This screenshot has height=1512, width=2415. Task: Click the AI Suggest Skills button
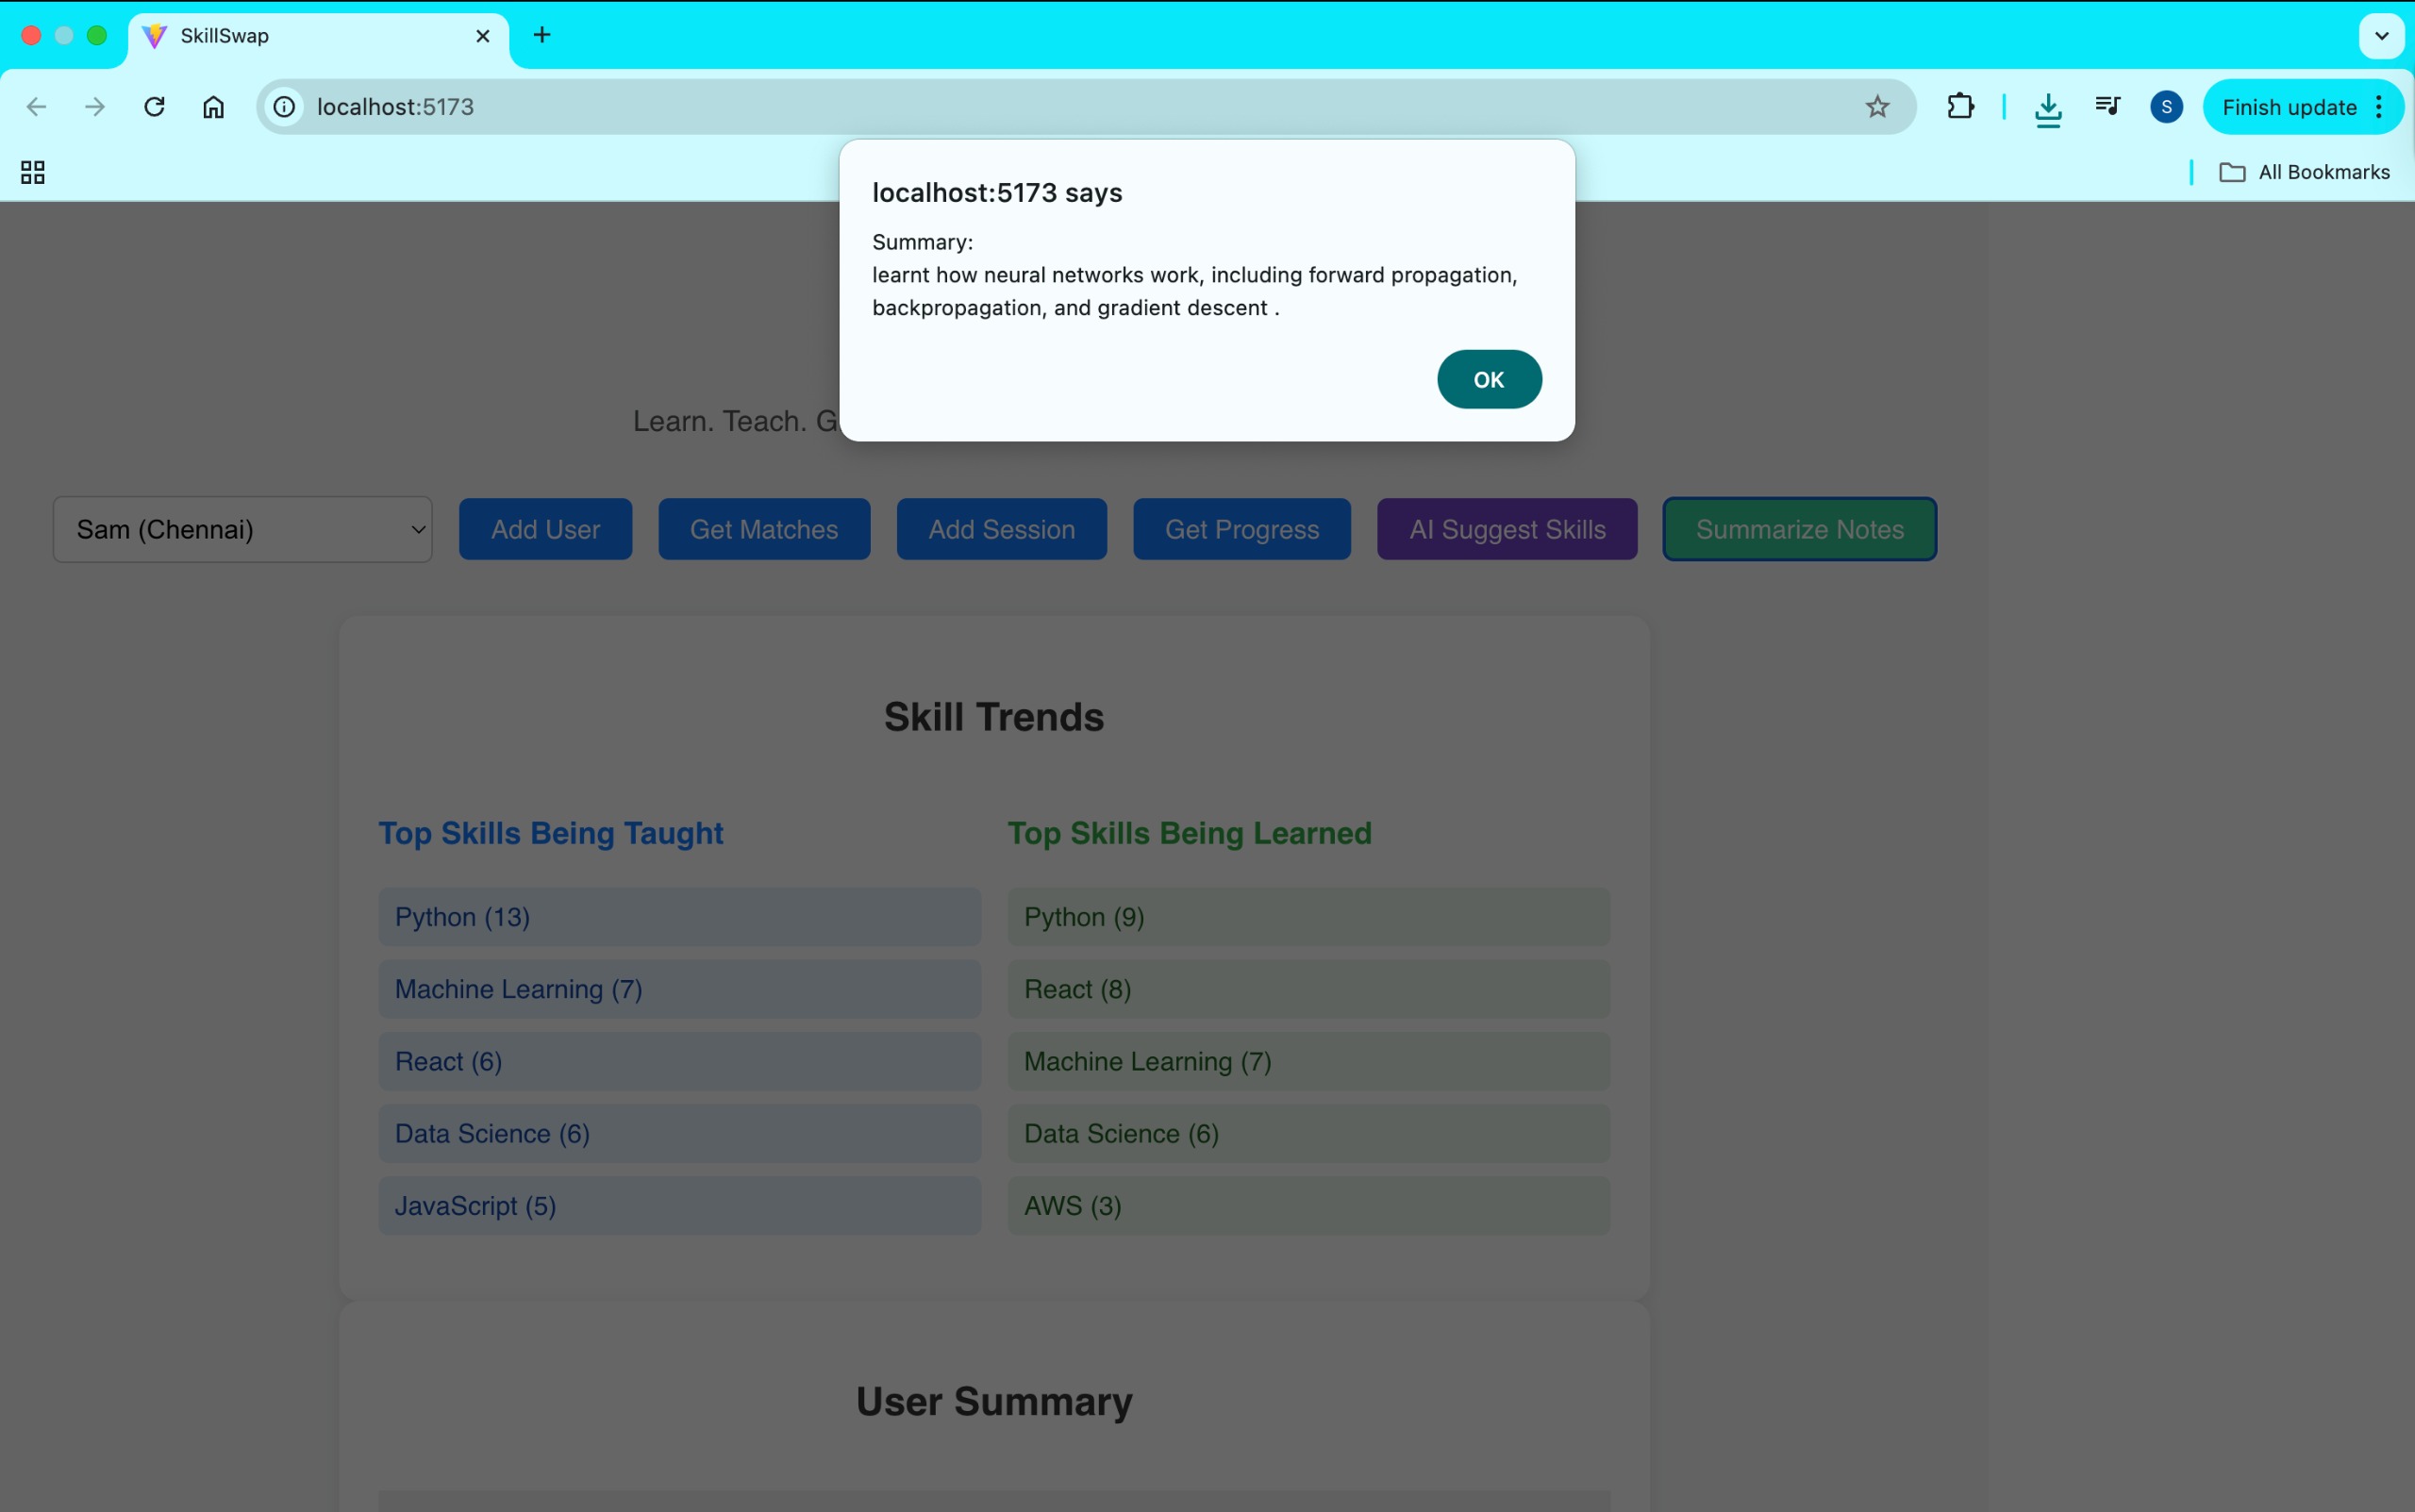[x=1507, y=529]
